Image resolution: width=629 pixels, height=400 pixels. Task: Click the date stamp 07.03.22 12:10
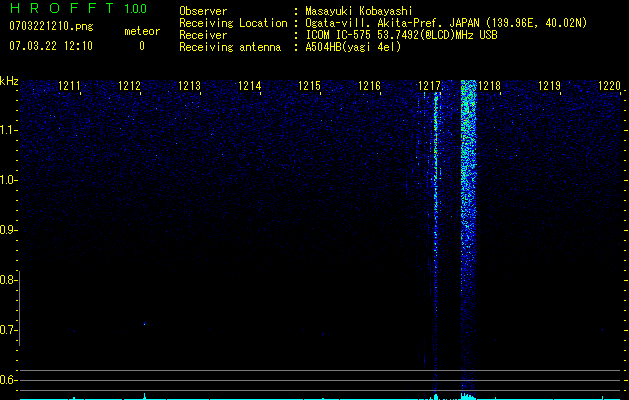coord(51,46)
